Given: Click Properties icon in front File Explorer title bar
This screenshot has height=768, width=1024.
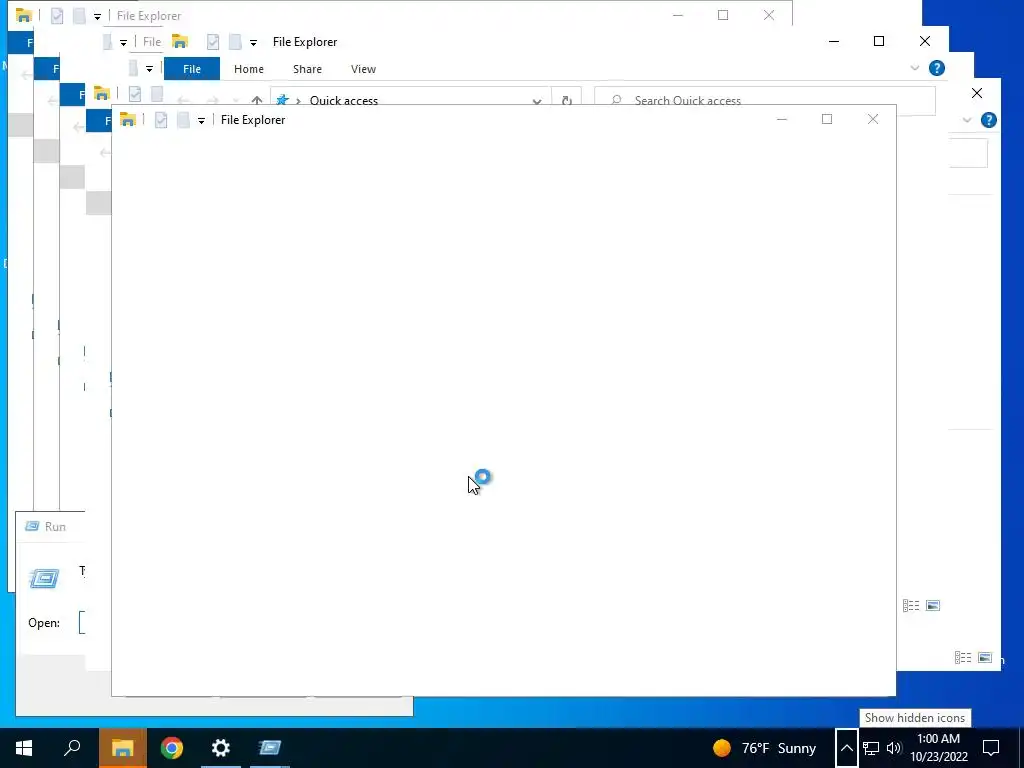Looking at the screenshot, I should [x=161, y=120].
